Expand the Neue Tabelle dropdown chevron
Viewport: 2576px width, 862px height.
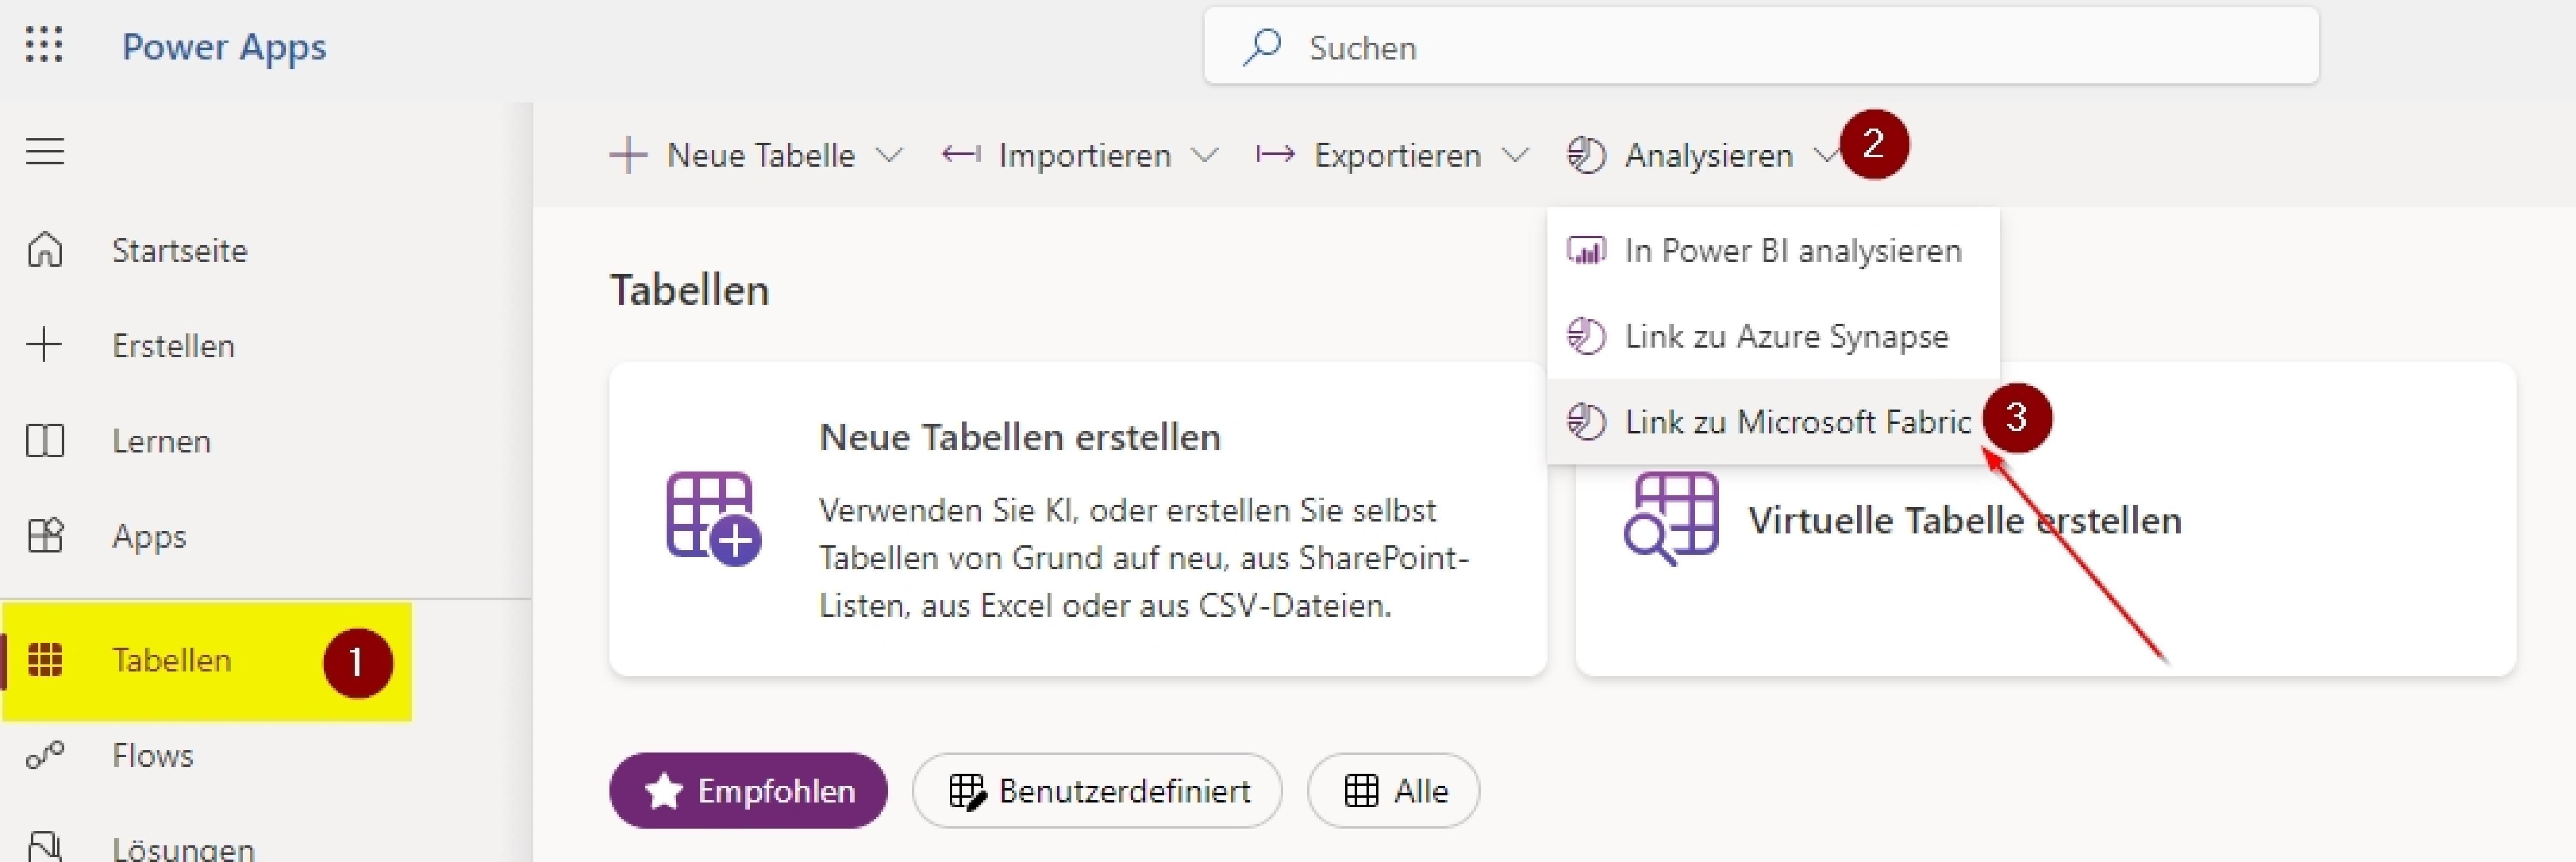pyautogui.click(x=889, y=155)
